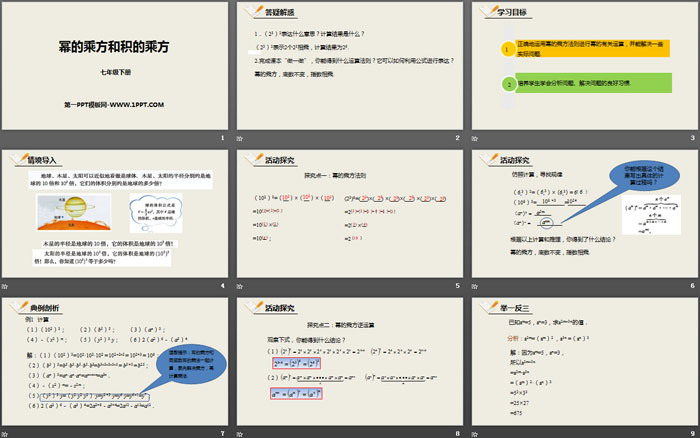
Task: Click animation star icon under slide 3
Action: pos(475,138)
